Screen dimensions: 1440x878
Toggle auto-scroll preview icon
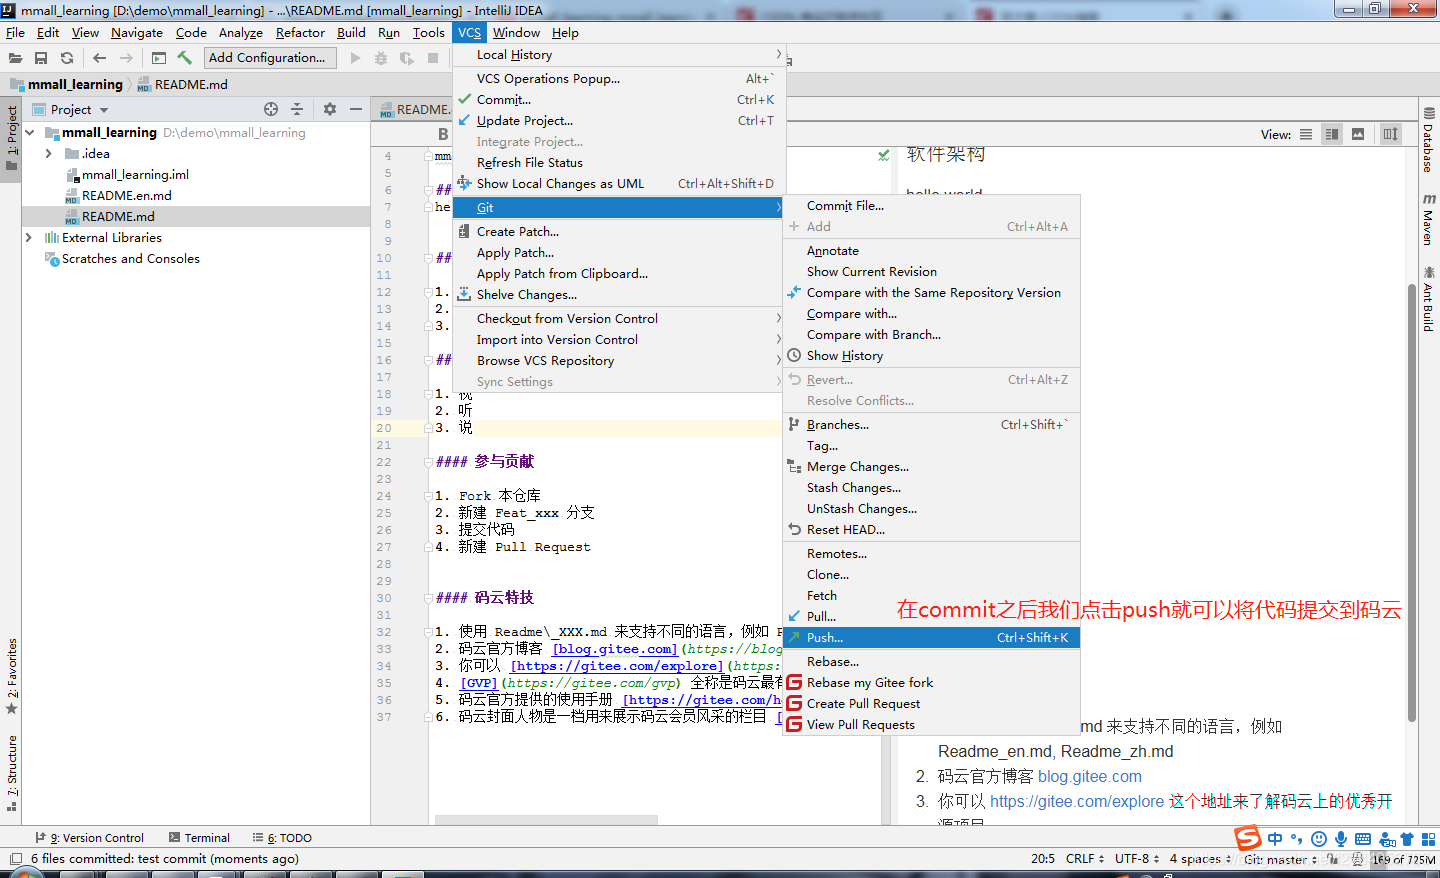(1391, 134)
